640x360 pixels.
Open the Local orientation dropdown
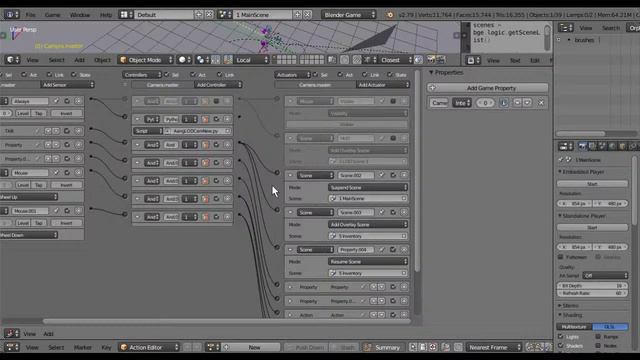tap(251, 60)
